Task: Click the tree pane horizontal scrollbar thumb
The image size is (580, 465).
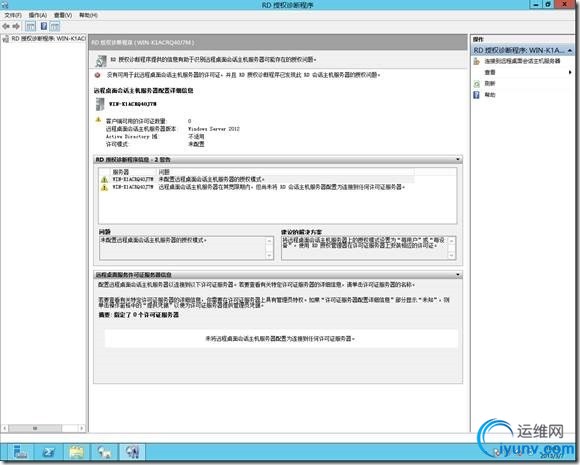Action: click(35, 428)
